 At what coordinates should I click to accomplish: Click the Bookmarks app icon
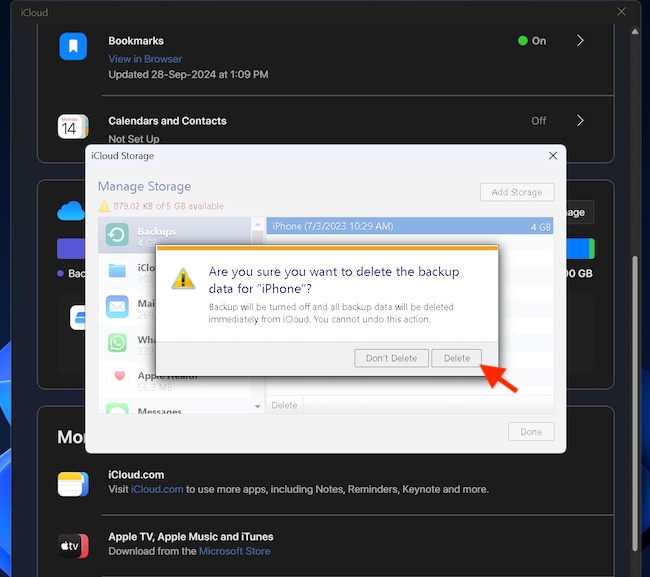73,47
